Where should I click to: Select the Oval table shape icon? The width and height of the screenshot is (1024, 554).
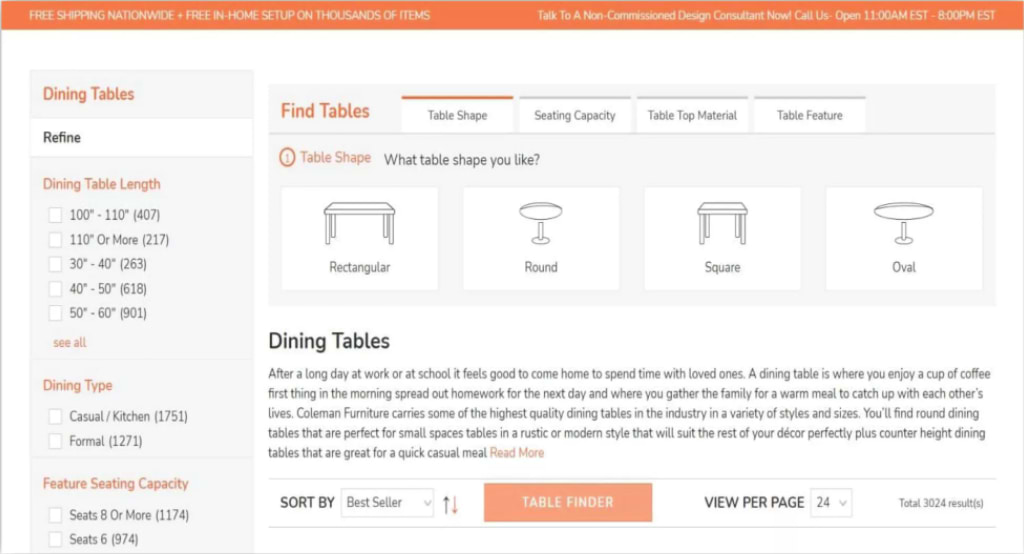click(x=903, y=223)
